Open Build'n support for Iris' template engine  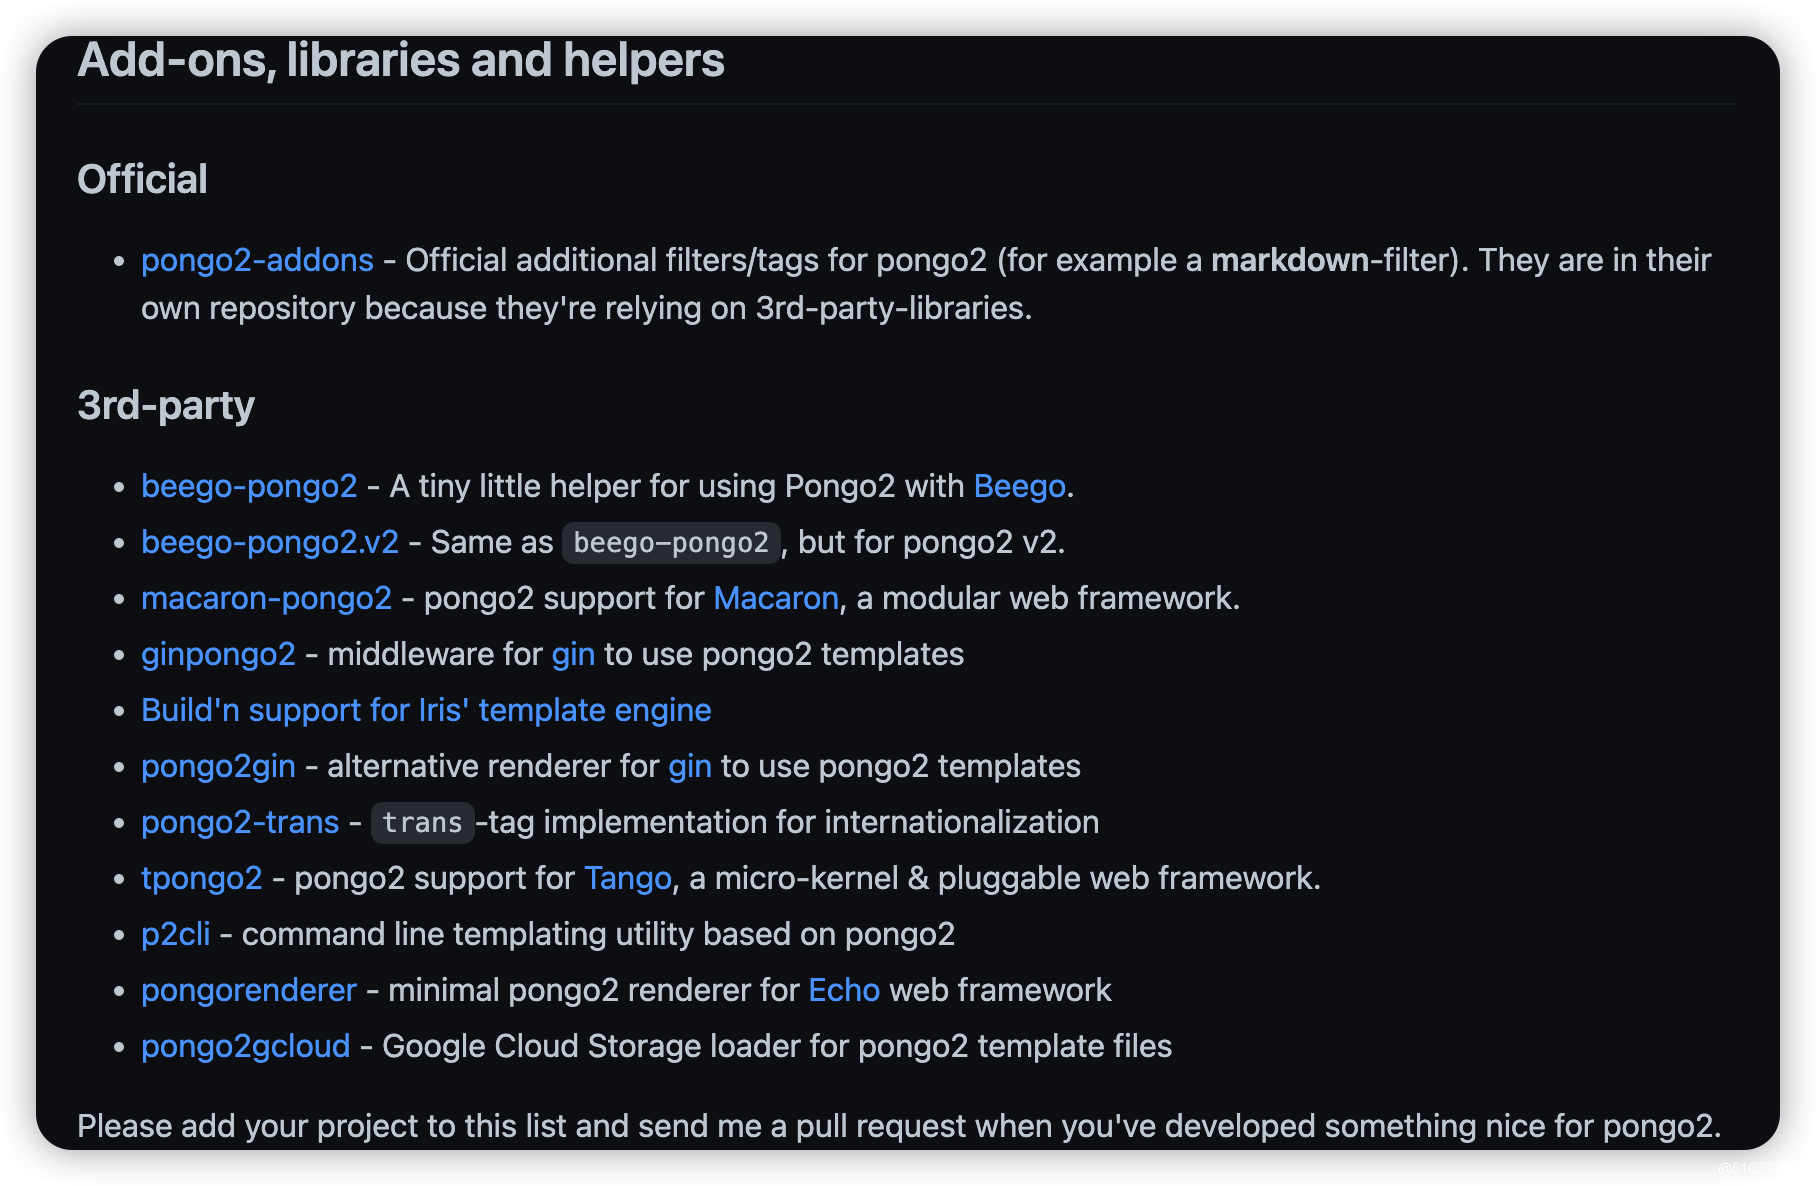pos(426,710)
